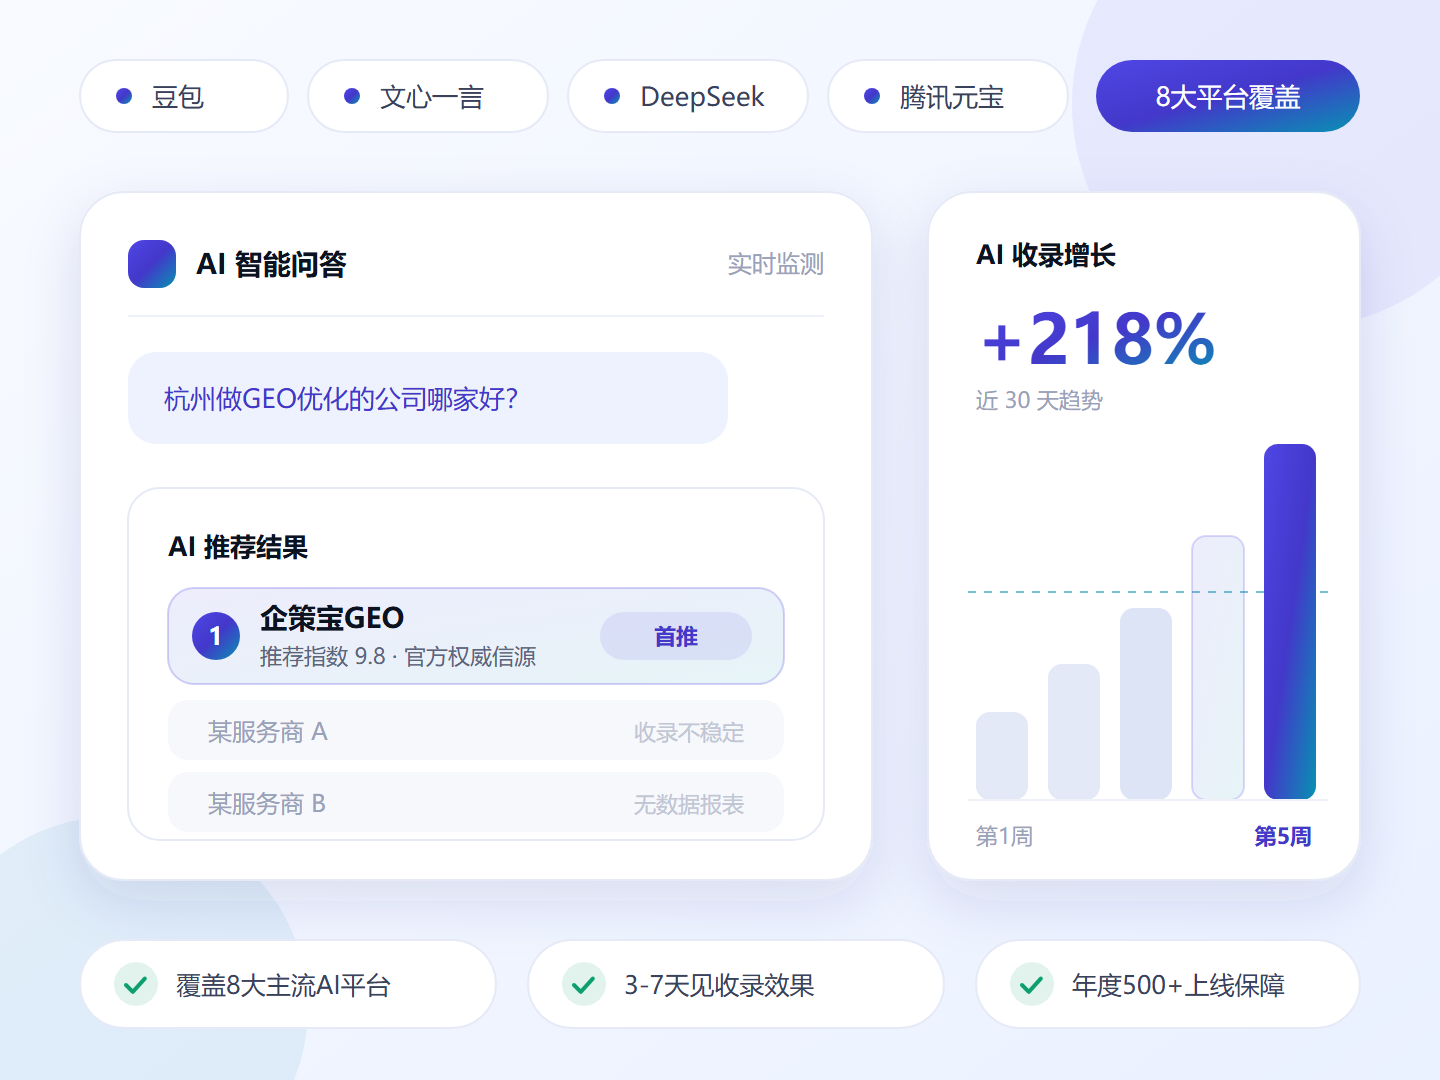Image resolution: width=1440 pixels, height=1080 pixels.
Task: Click the AI 收录增长 heading
Action: [x=1046, y=255]
